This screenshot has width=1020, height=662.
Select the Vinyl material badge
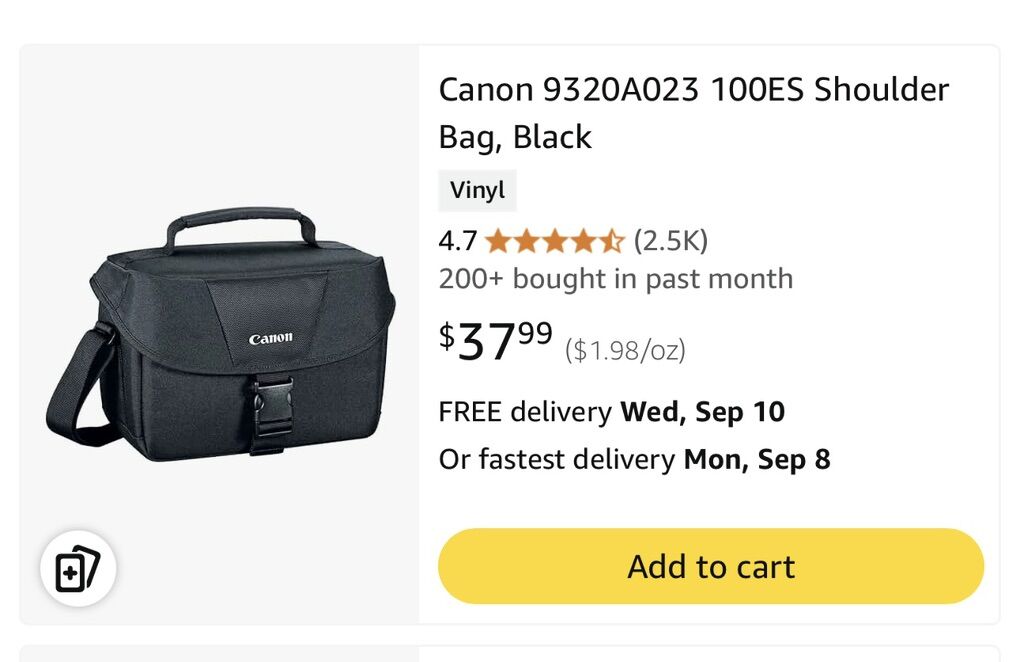pyautogui.click(x=477, y=191)
